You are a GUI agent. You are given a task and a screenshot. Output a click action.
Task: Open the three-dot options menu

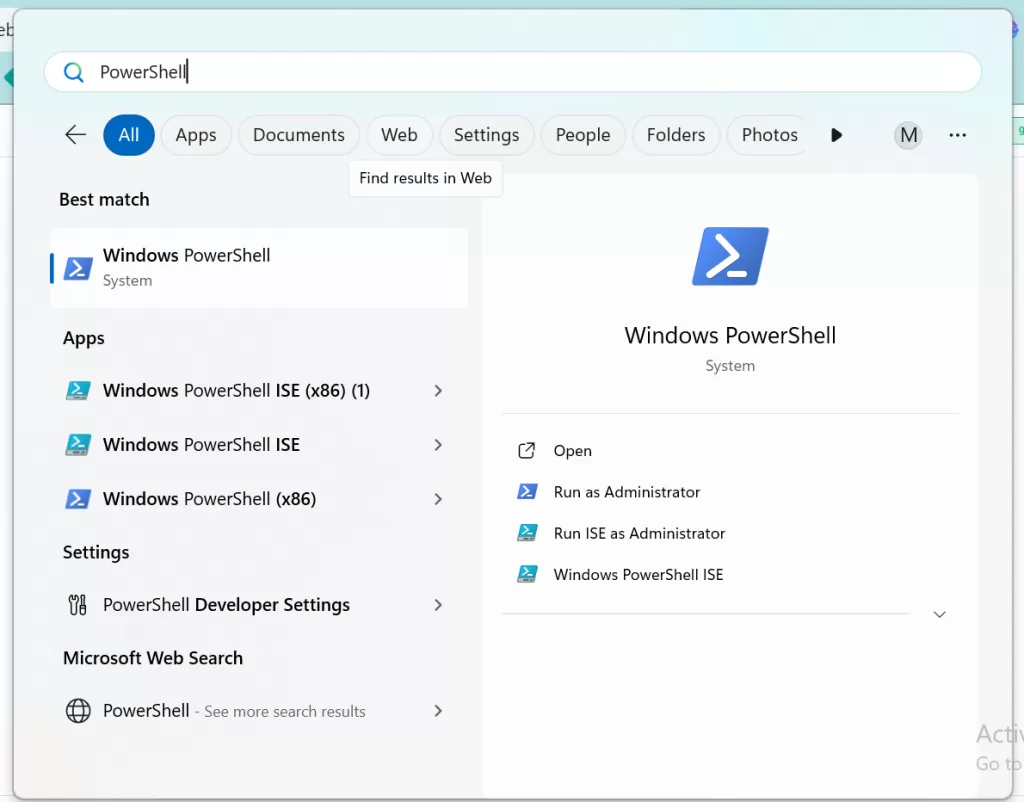(x=957, y=135)
